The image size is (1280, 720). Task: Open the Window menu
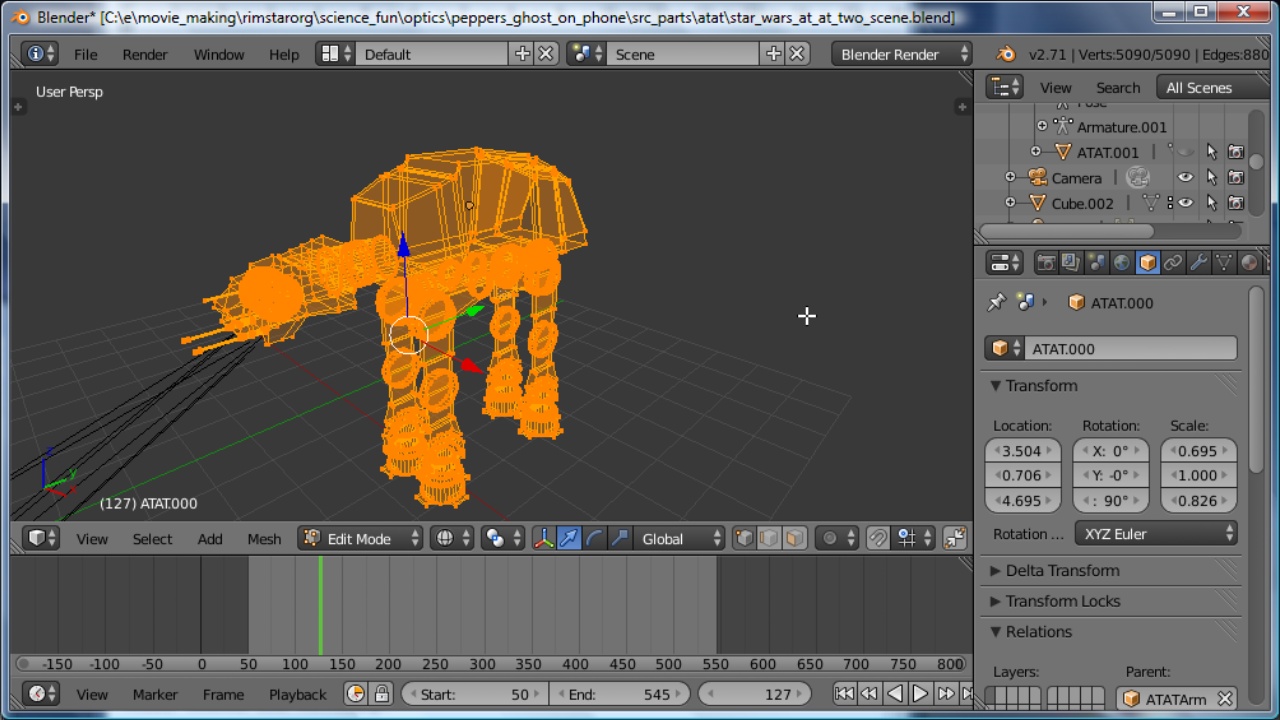point(219,54)
